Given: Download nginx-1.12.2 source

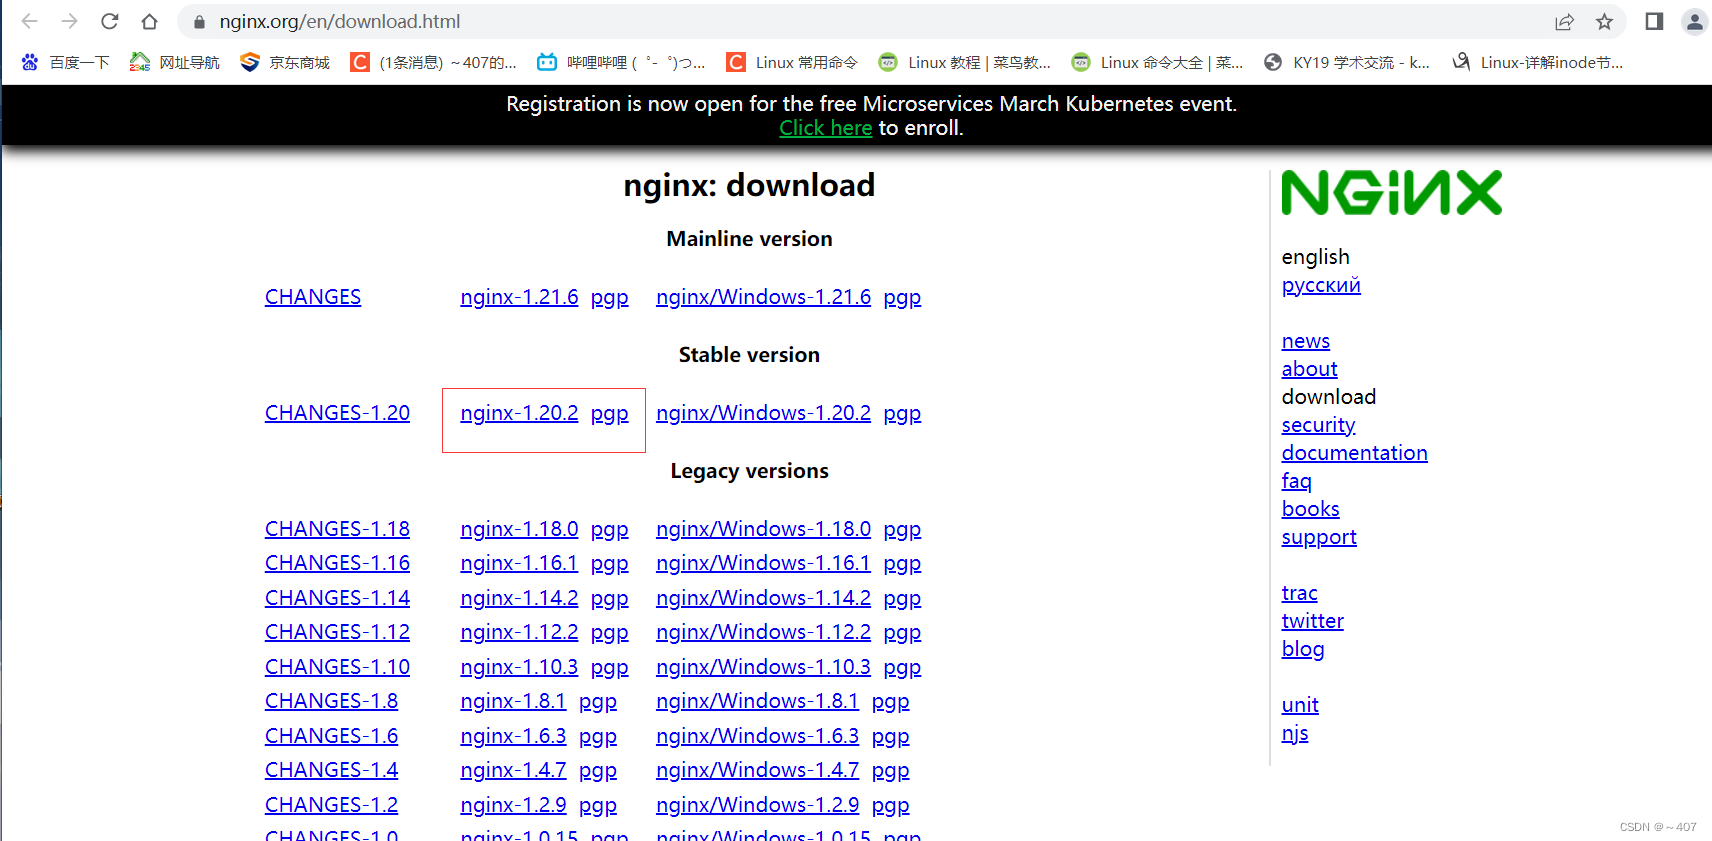Looking at the screenshot, I should click(x=519, y=632).
